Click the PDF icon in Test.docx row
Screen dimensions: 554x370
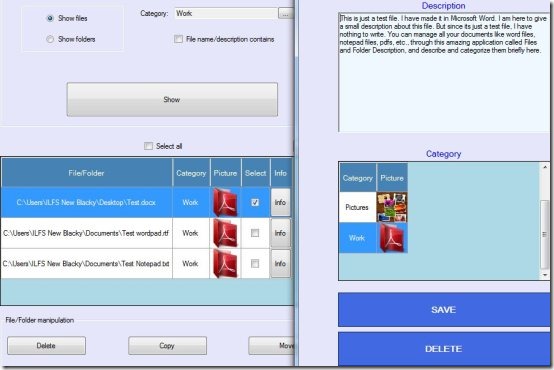225,202
